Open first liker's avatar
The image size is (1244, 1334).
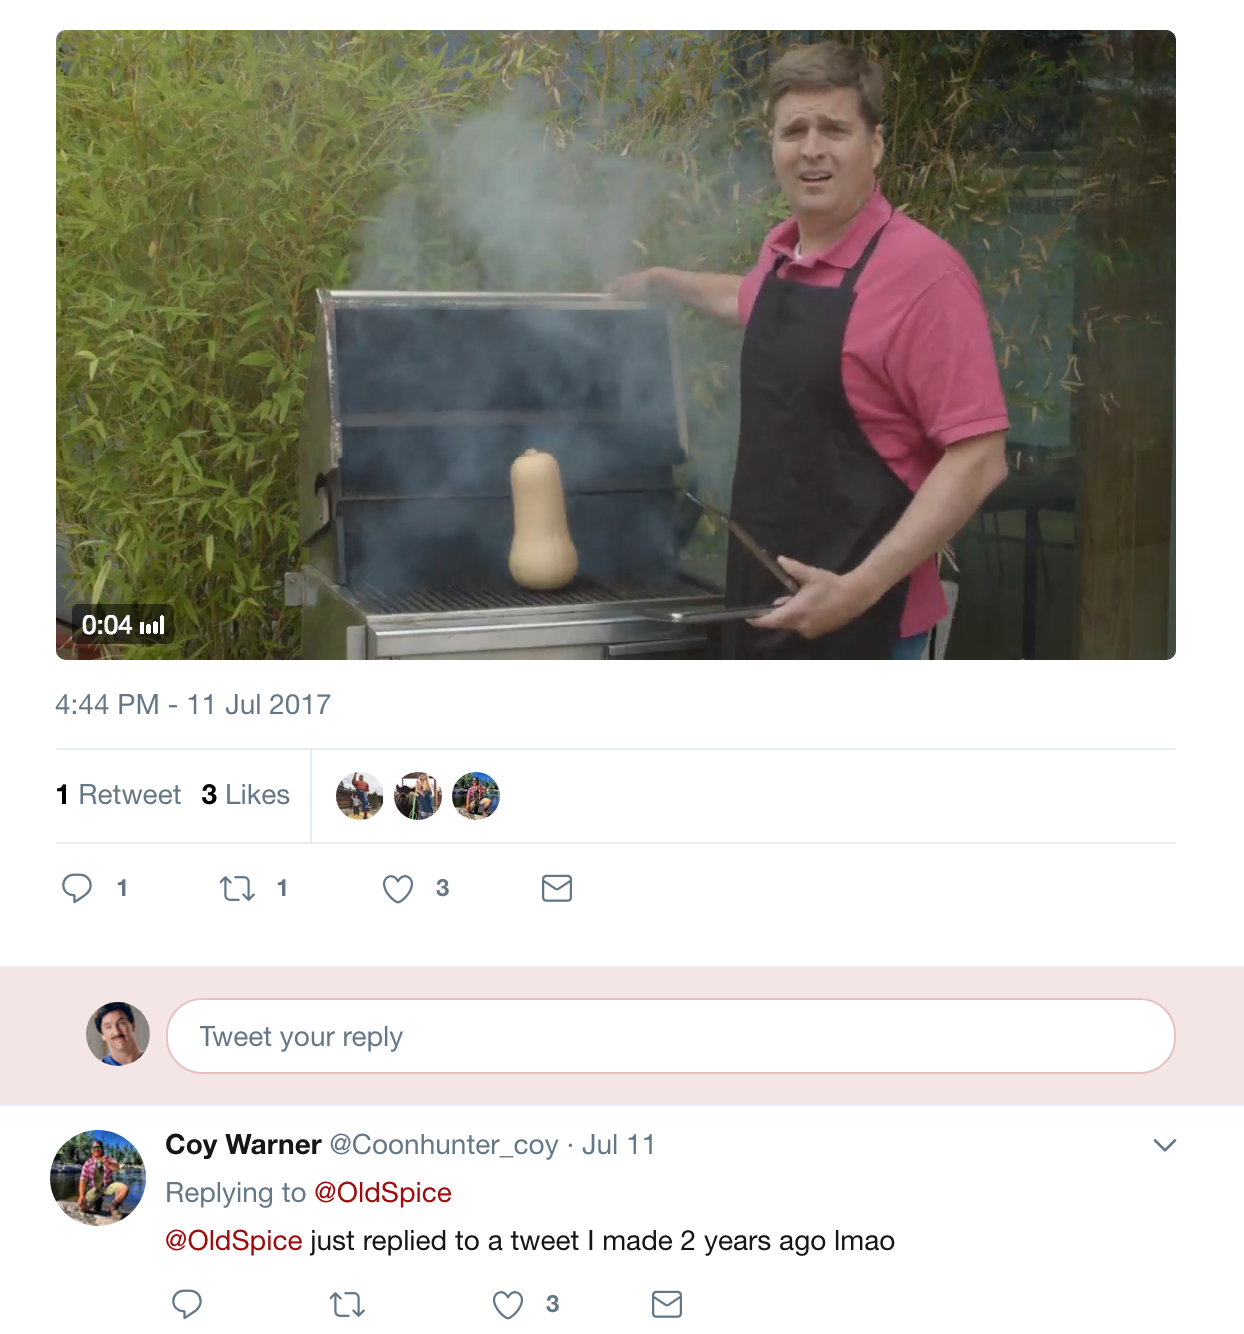(x=360, y=796)
